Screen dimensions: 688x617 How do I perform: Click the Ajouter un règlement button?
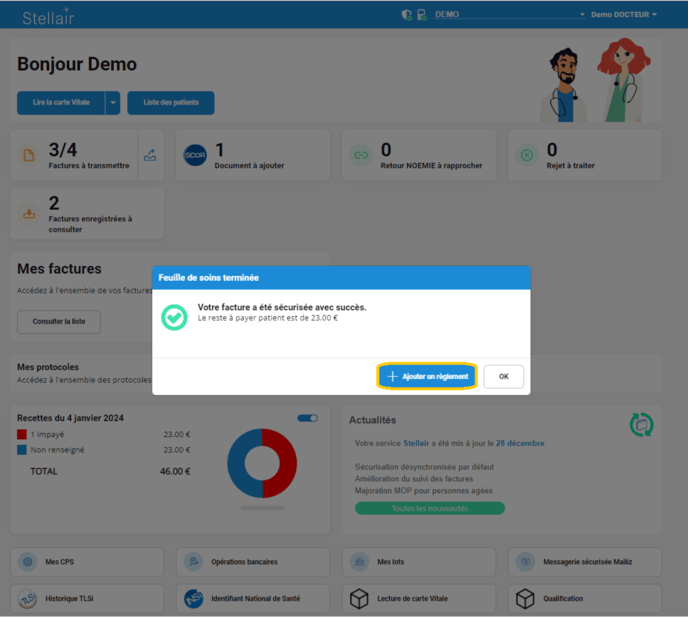tap(427, 376)
